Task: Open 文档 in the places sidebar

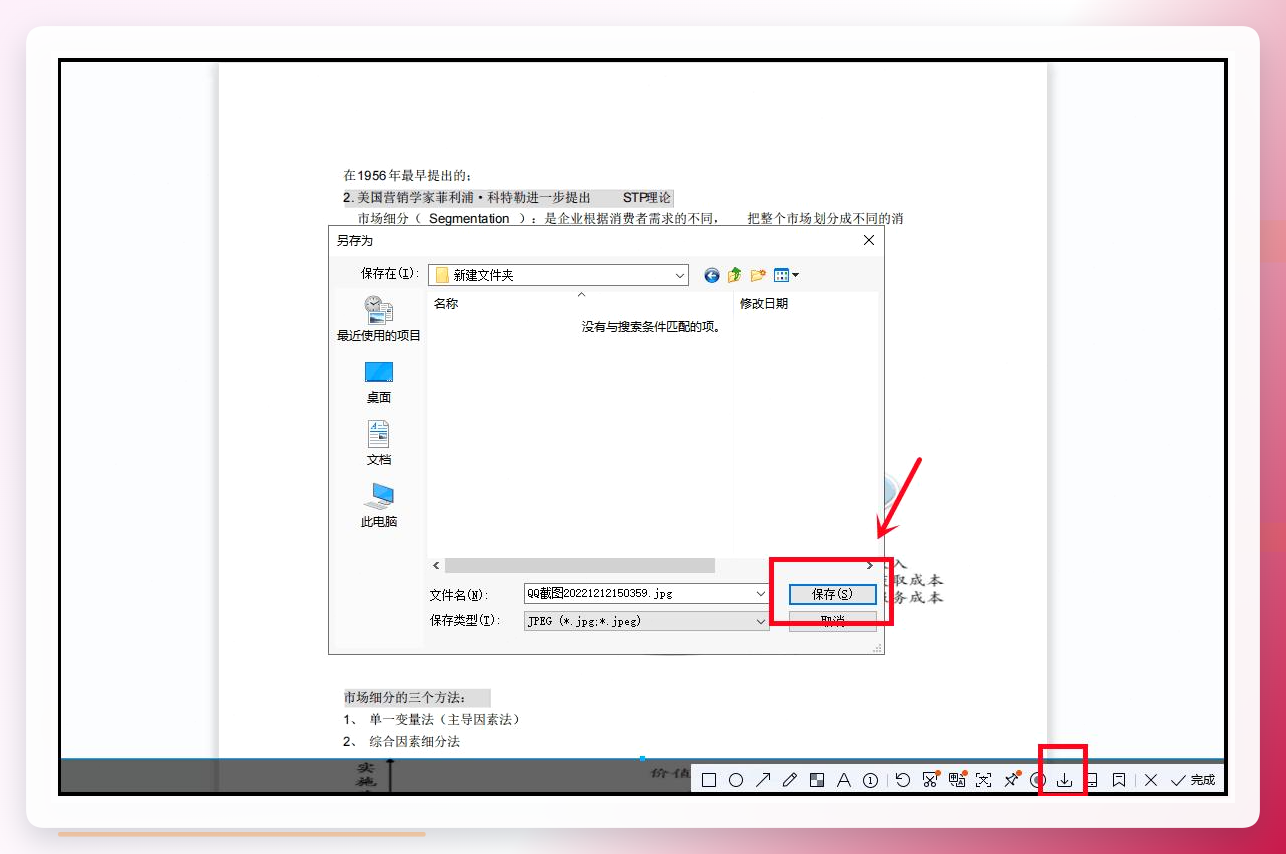Action: (x=379, y=445)
